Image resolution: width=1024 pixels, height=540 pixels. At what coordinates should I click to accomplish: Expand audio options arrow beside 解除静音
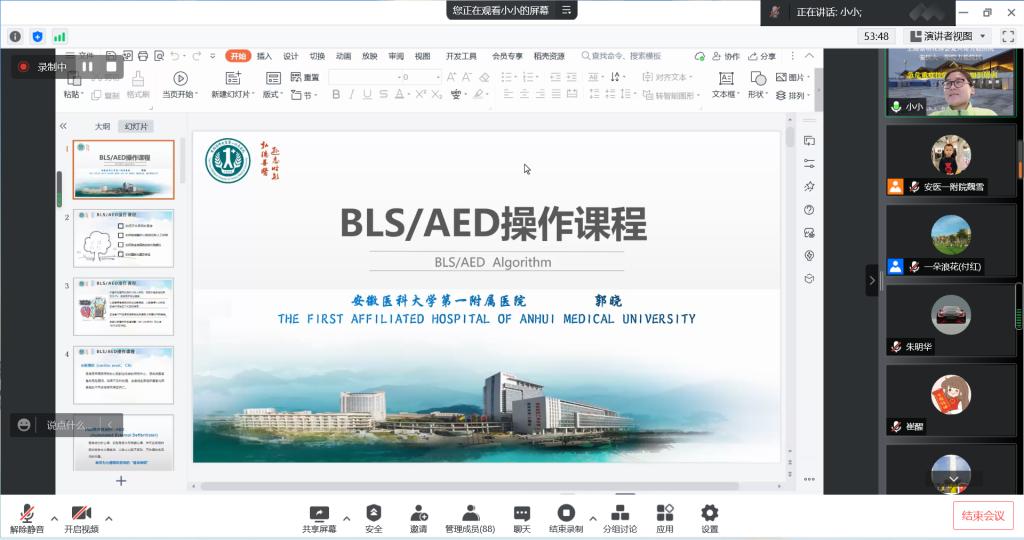pyautogui.click(x=54, y=518)
